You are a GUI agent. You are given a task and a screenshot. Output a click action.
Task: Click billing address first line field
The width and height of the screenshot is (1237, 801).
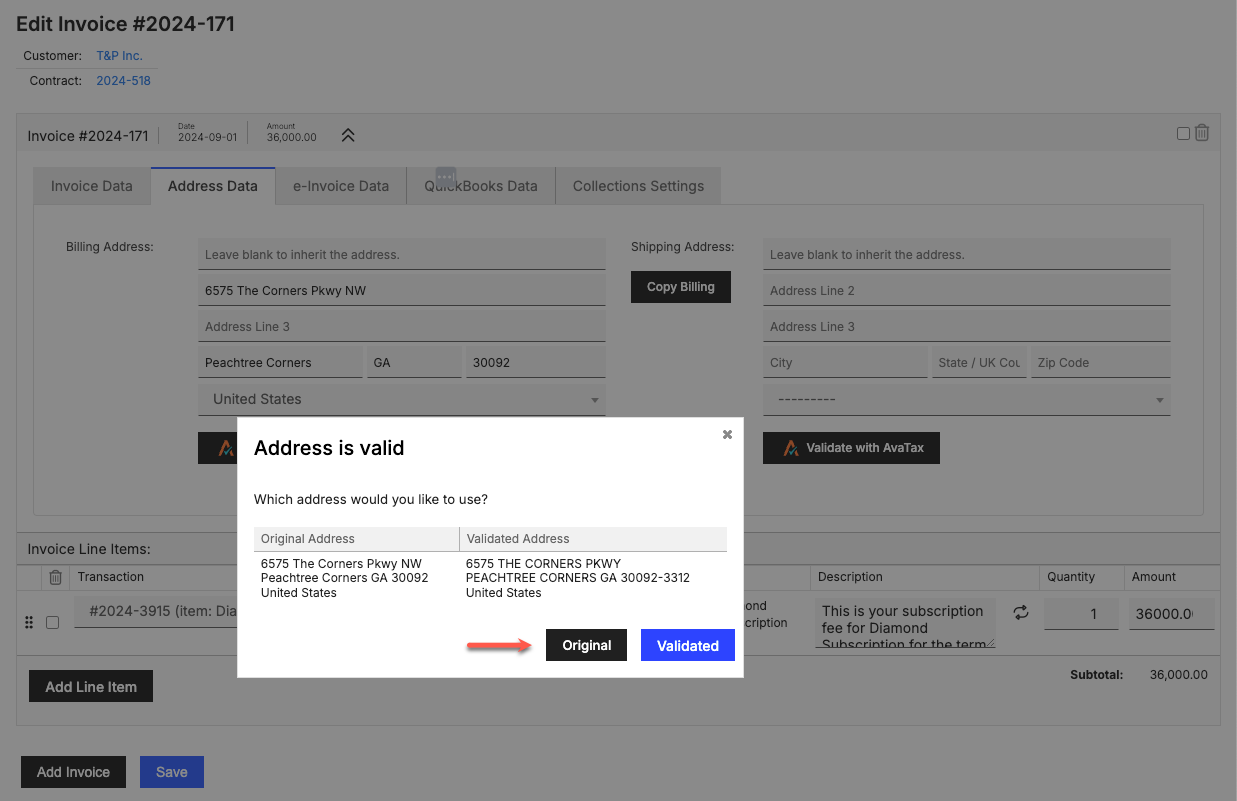click(402, 254)
